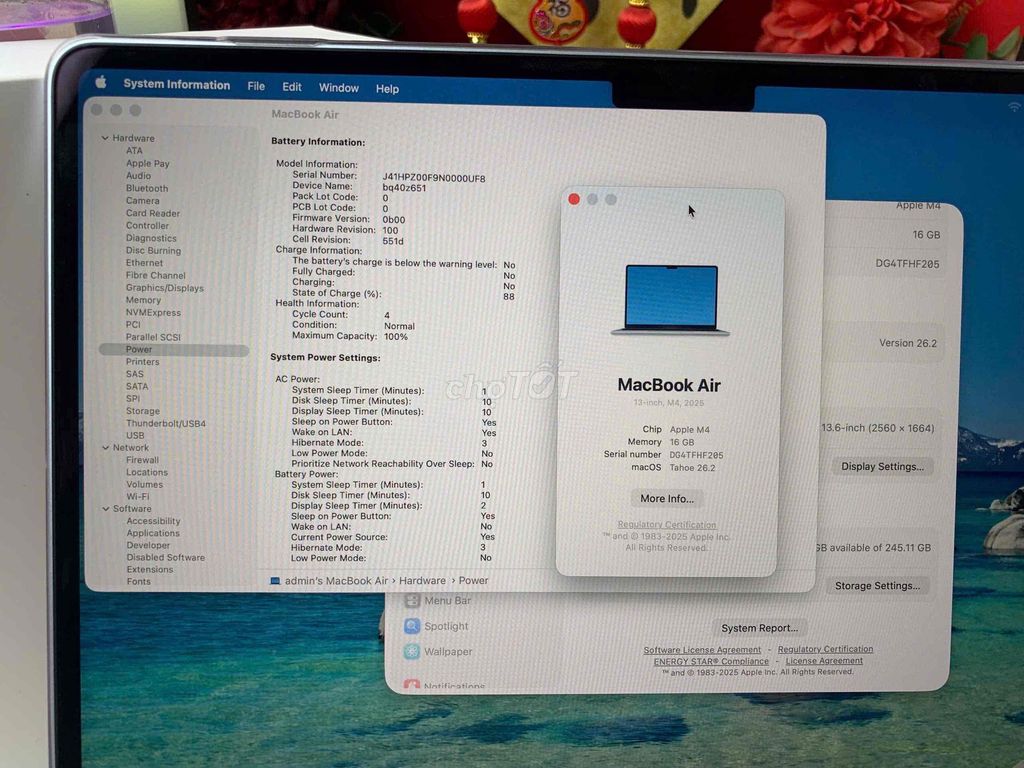Open Spotlight settings icon
The width and height of the screenshot is (1024, 768).
pos(411,626)
